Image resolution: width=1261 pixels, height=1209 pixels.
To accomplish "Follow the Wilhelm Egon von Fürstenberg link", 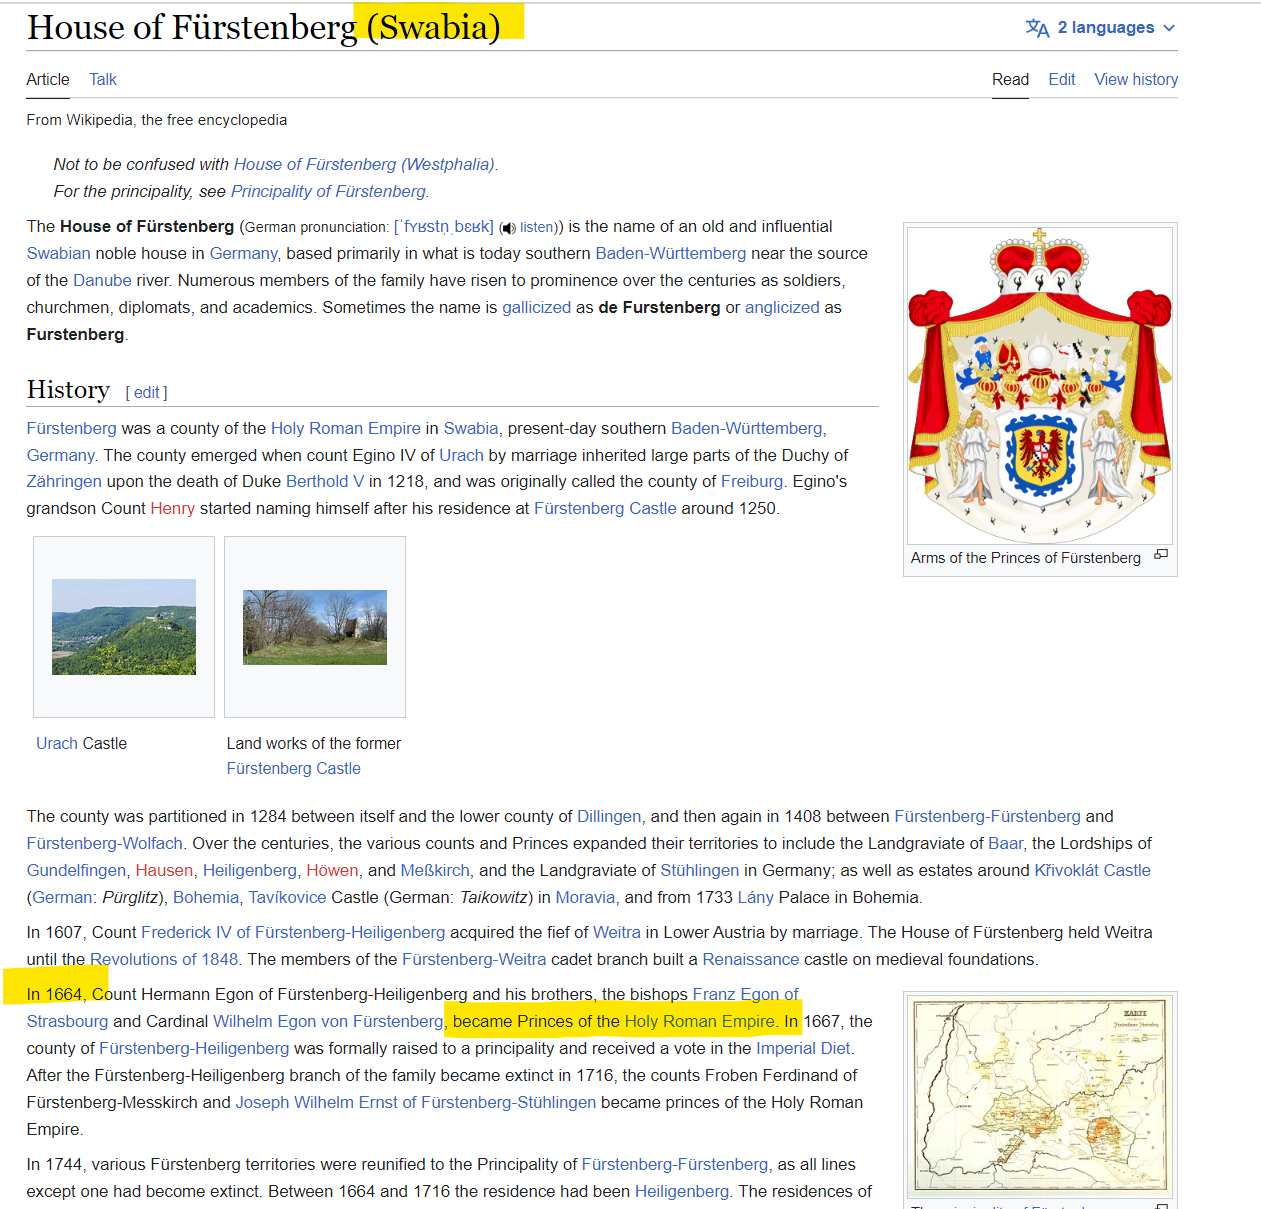I will click(328, 1021).
